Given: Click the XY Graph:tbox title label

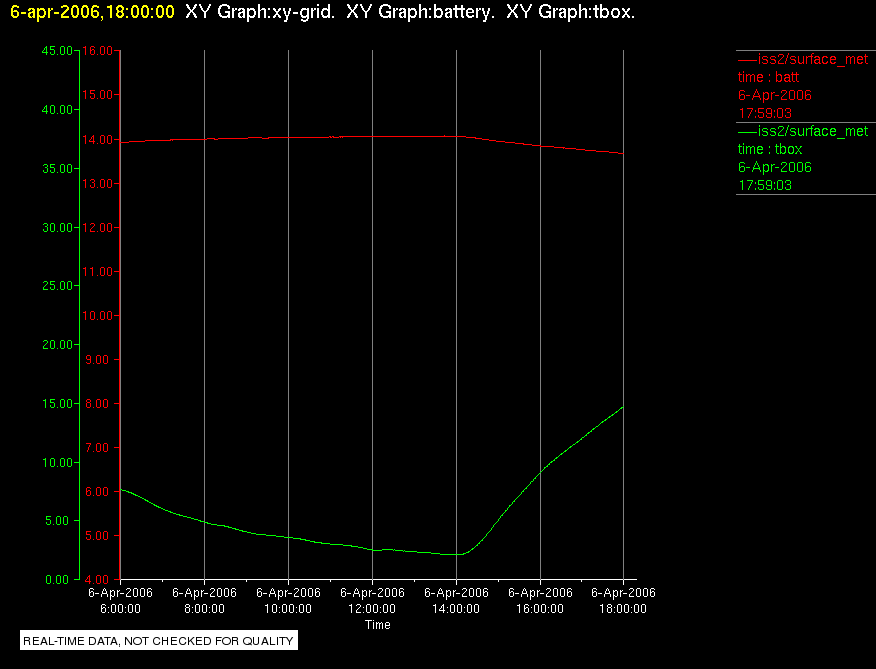Looking at the screenshot, I should tap(570, 12).
